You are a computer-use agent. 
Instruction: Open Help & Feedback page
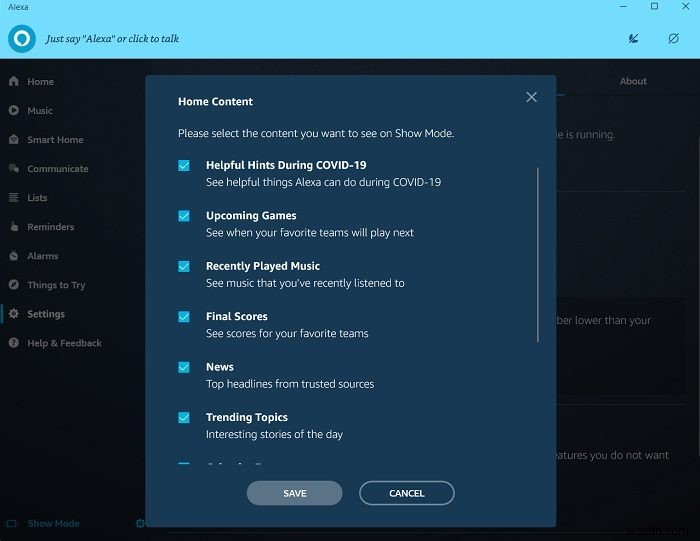click(64, 343)
